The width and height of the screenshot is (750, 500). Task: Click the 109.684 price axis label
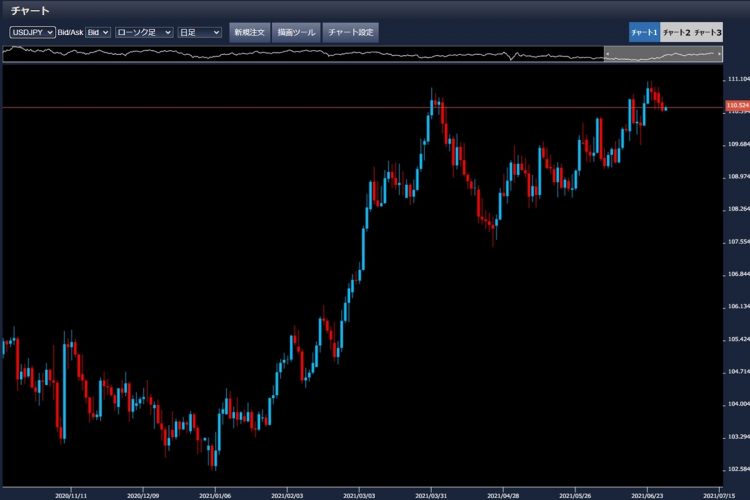click(739, 144)
